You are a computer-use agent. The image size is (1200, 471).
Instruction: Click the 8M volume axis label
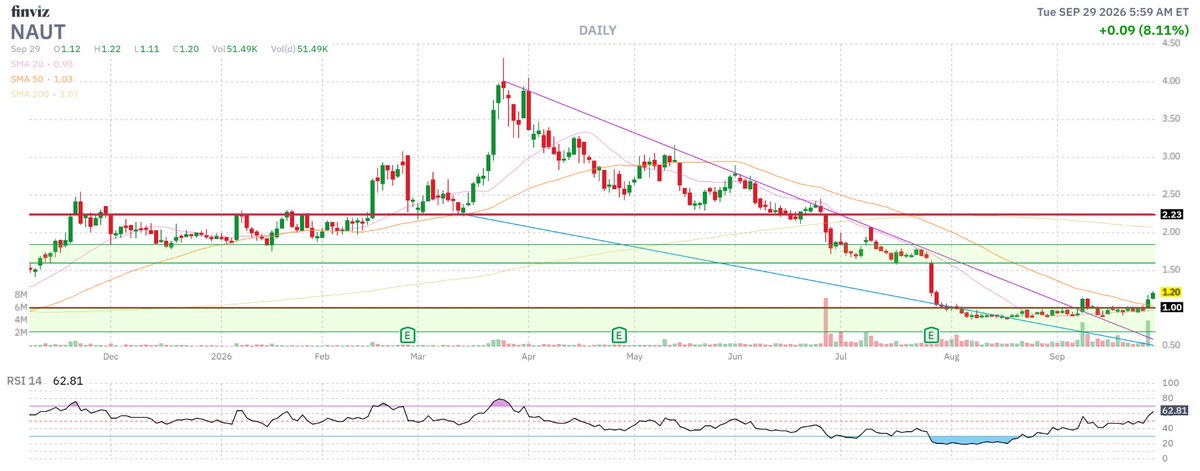[x=20, y=295]
